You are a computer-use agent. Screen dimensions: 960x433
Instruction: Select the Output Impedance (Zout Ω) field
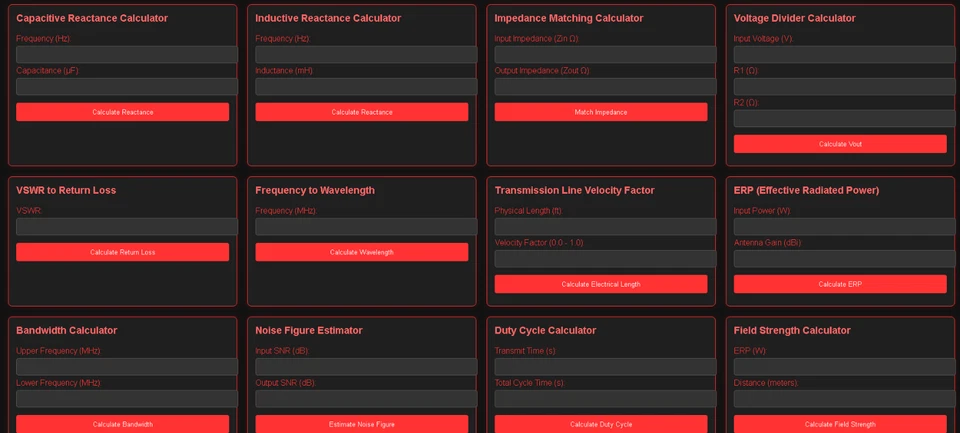coord(606,86)
